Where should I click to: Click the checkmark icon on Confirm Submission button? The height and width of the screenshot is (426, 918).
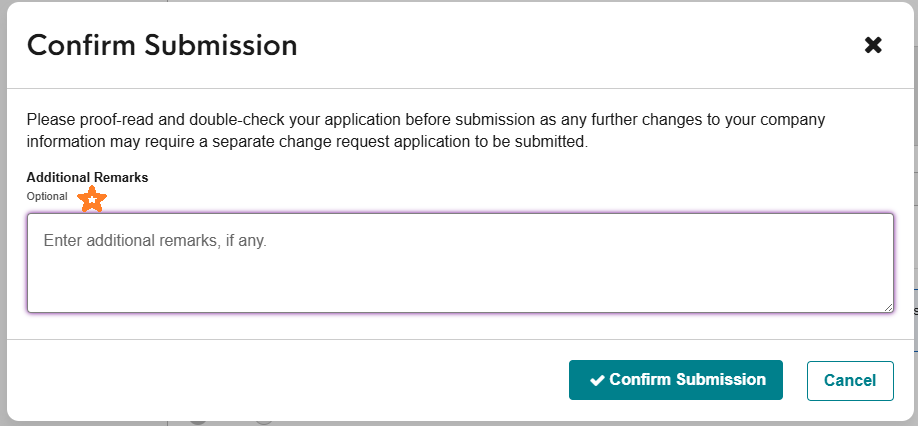[x=597, y=380]
